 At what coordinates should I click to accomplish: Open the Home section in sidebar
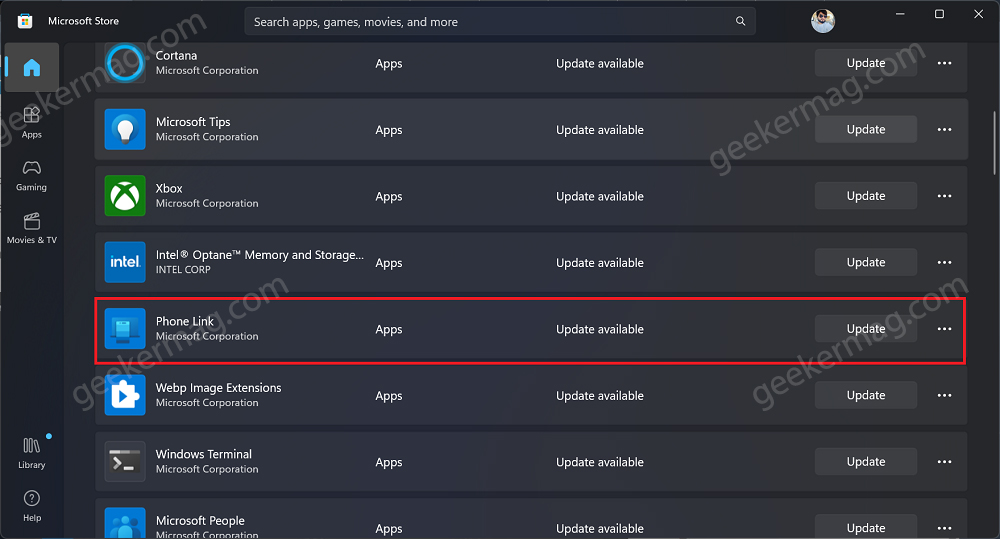point(32,68)
